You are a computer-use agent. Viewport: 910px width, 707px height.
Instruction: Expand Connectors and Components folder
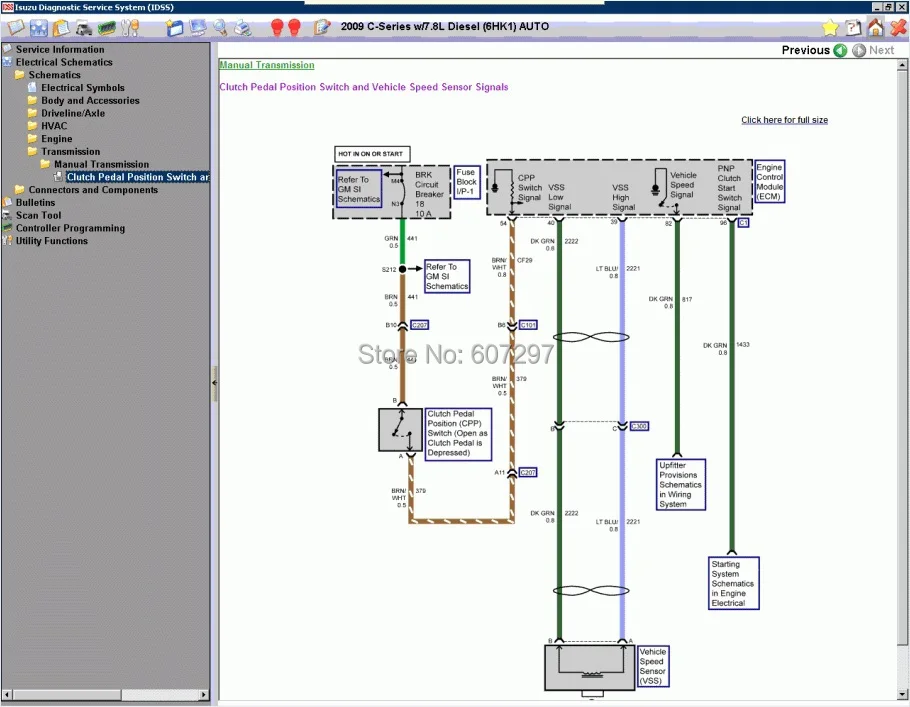[93, 190]
